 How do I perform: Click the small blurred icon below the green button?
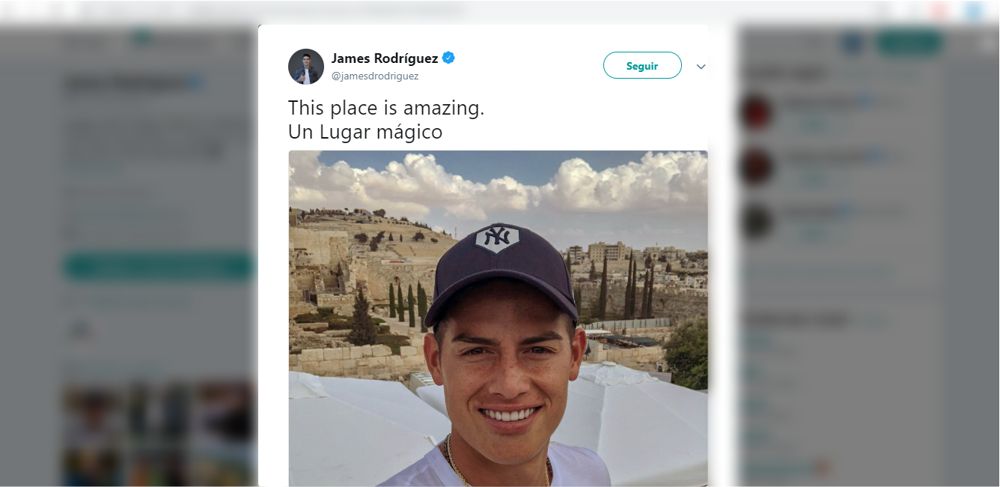81,330
